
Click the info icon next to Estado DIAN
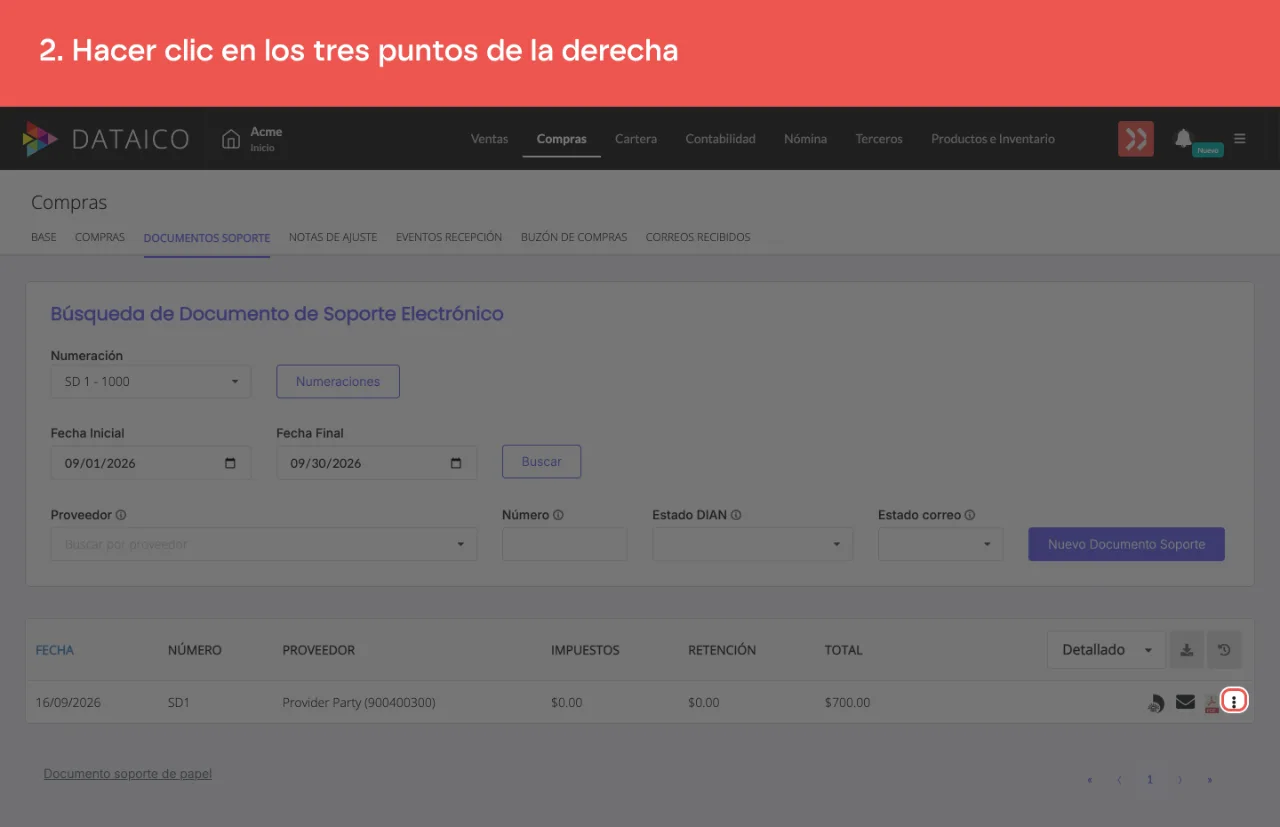736,515
